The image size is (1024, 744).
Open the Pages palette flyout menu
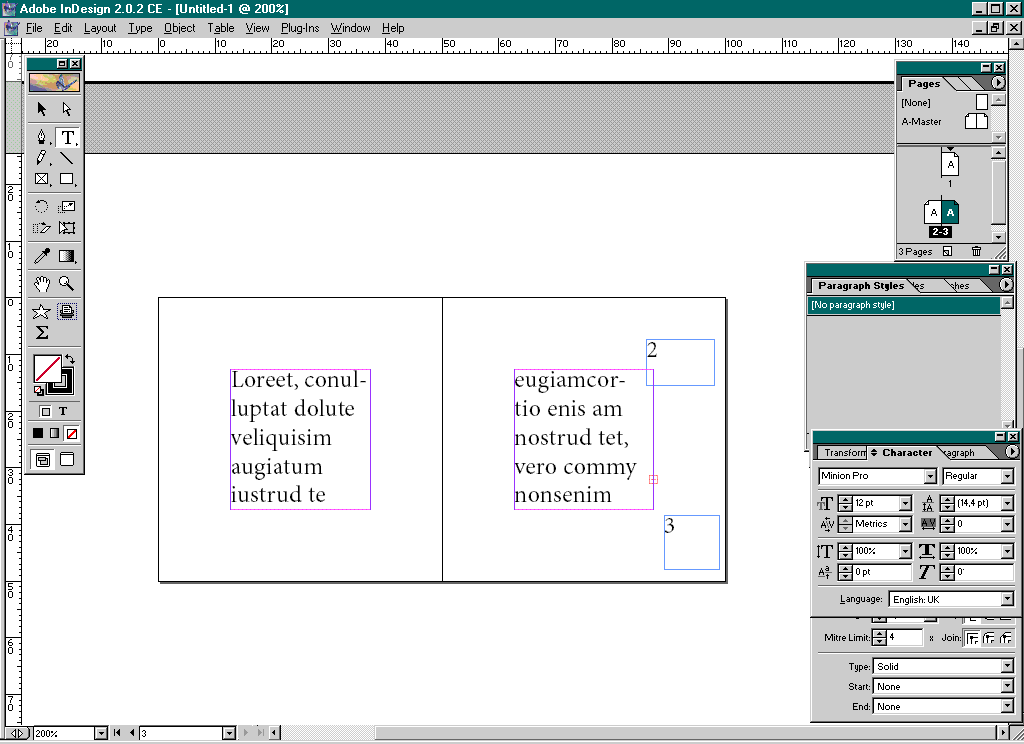point(998,83)
